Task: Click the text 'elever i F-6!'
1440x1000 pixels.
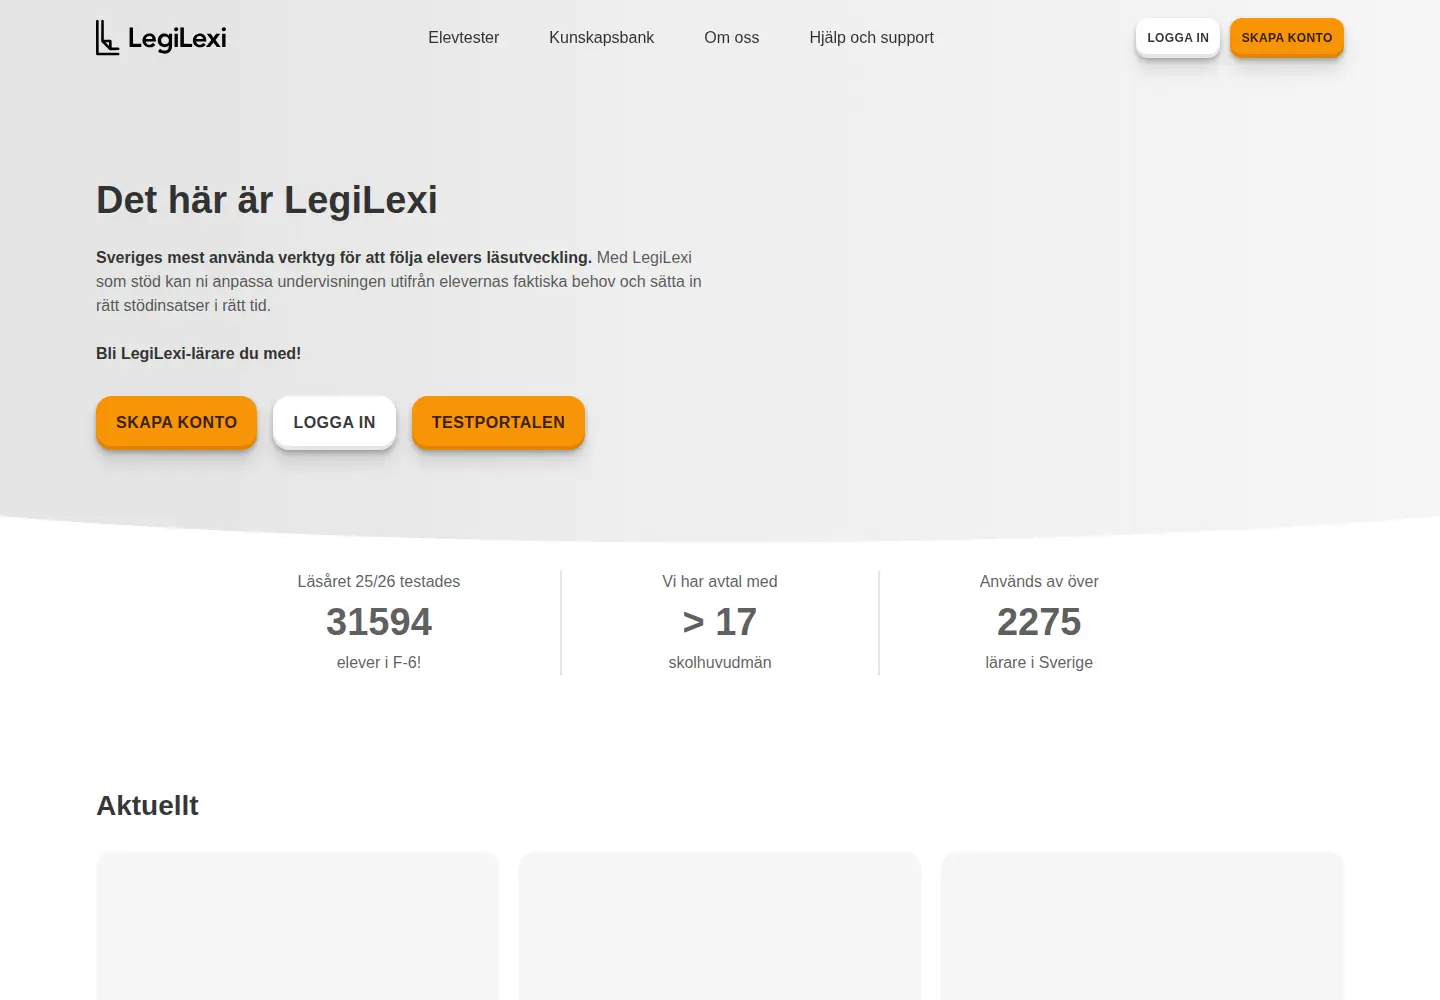Action: click(379, 662)
